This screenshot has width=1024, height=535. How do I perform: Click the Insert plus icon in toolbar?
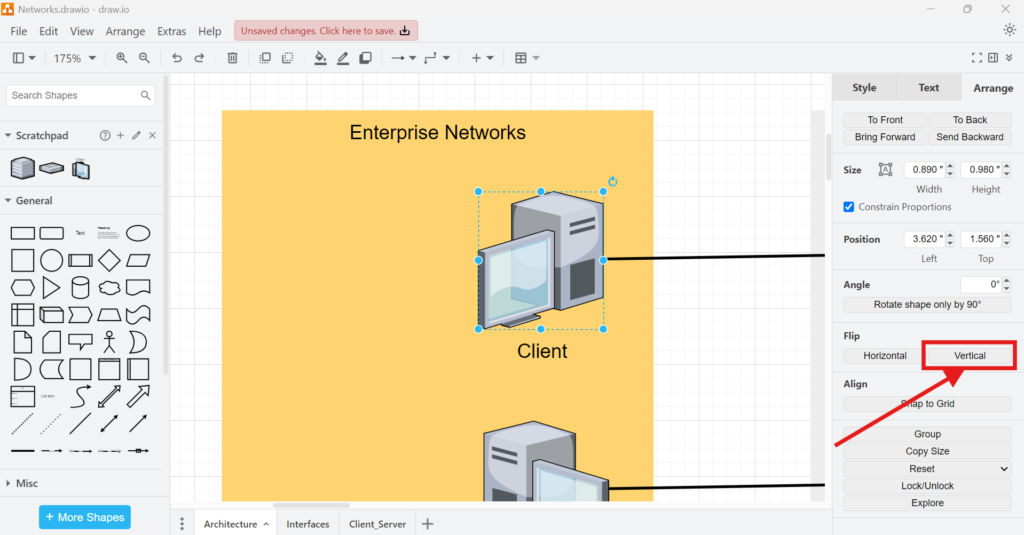pos(476,58)
